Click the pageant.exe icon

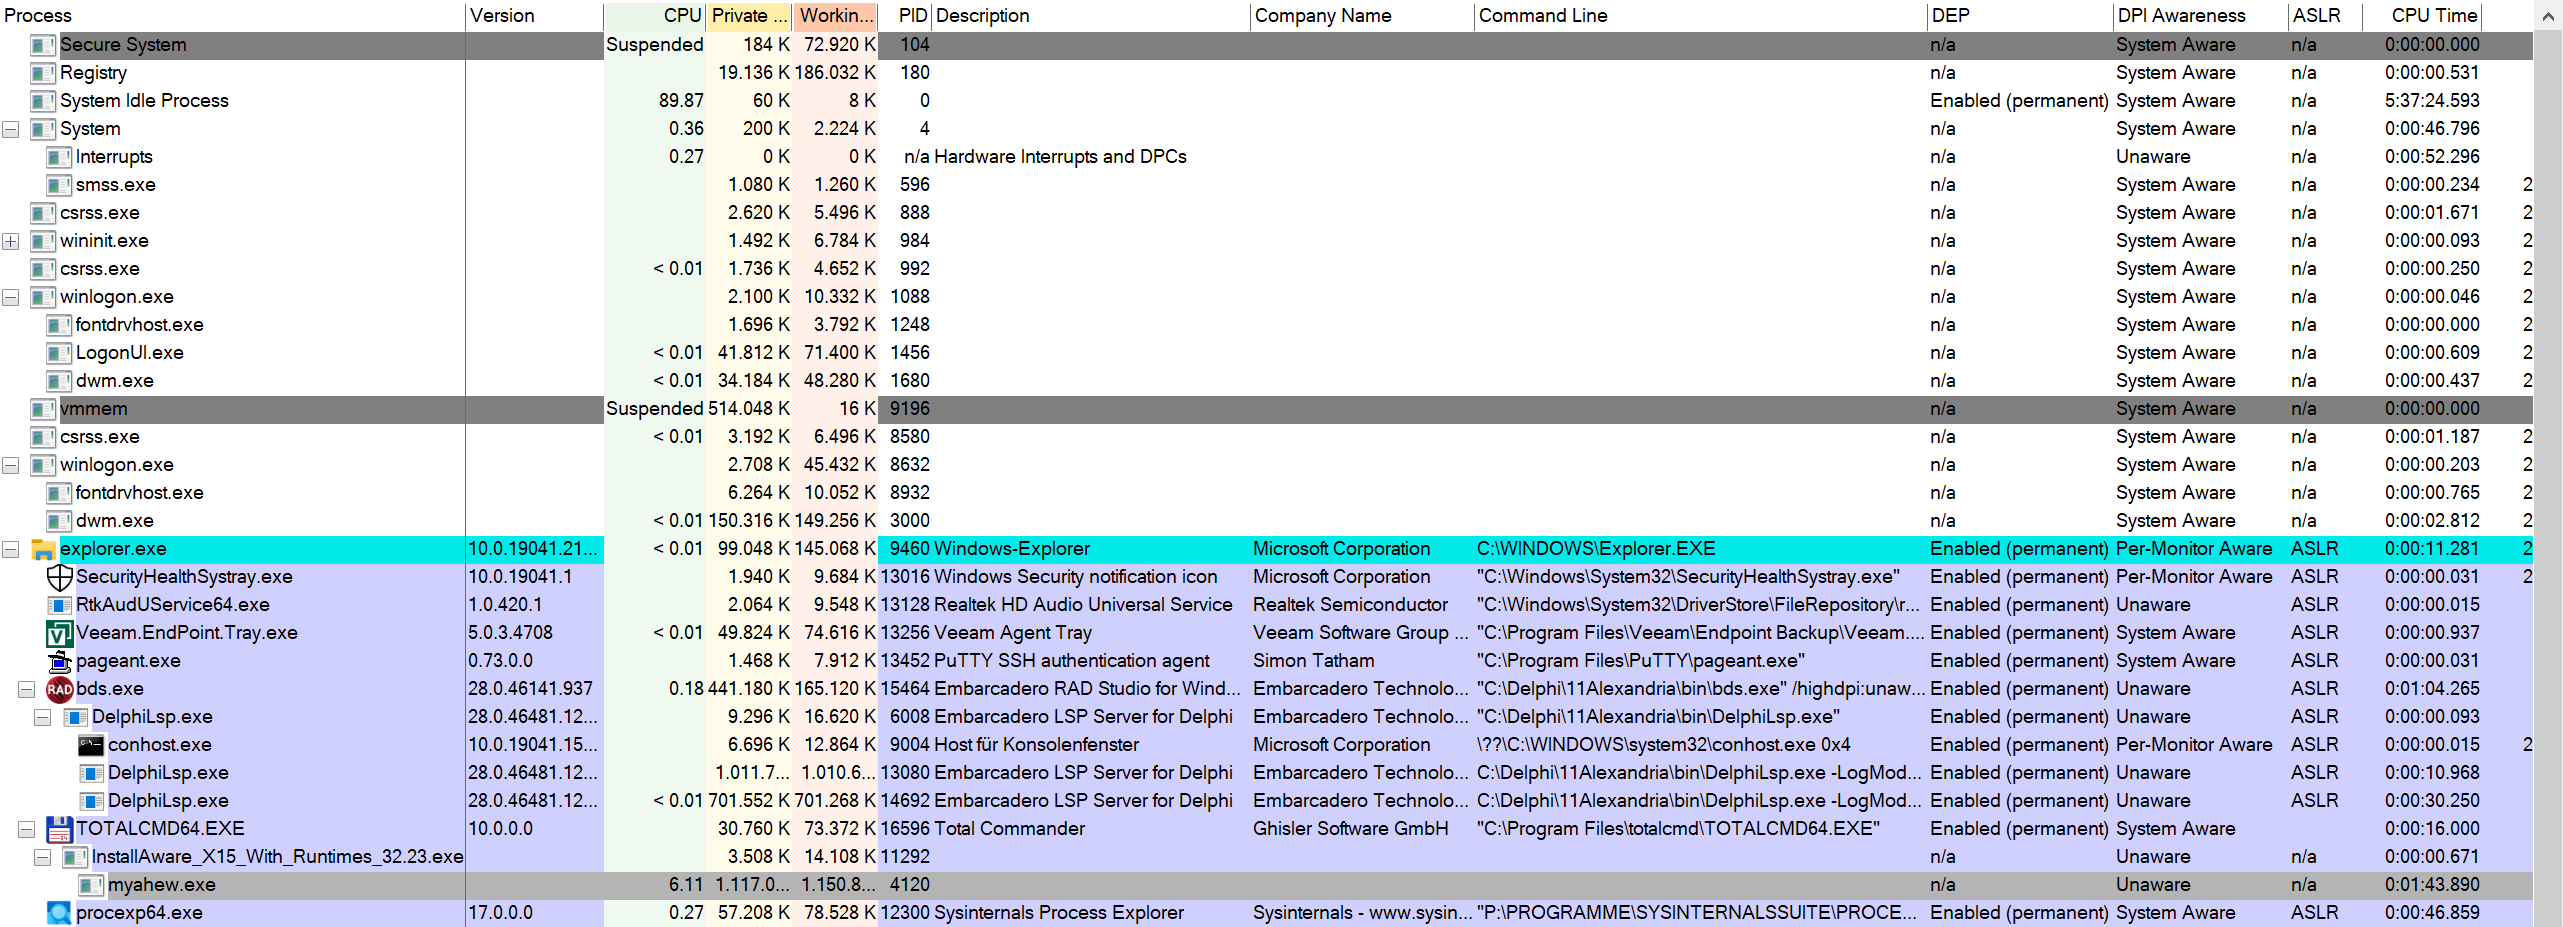pyautogui.click(x=59, y=661)
